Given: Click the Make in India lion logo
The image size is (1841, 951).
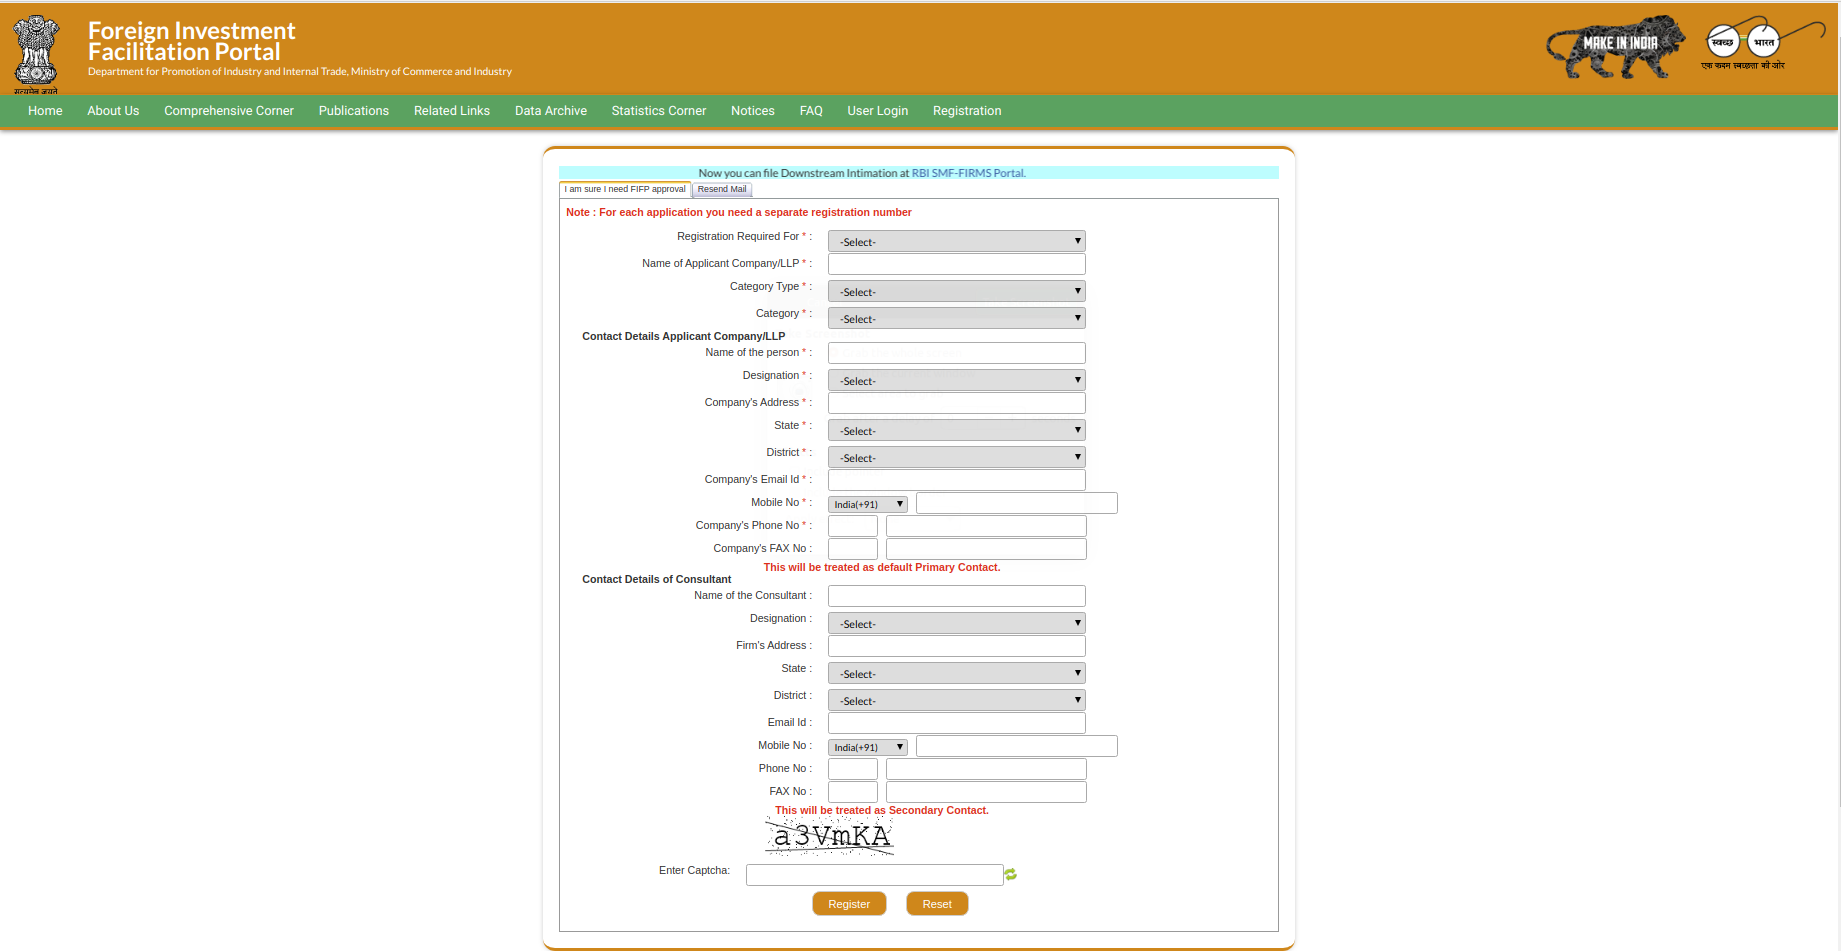Looking at the screenshot, I should tap(1614, 46).
